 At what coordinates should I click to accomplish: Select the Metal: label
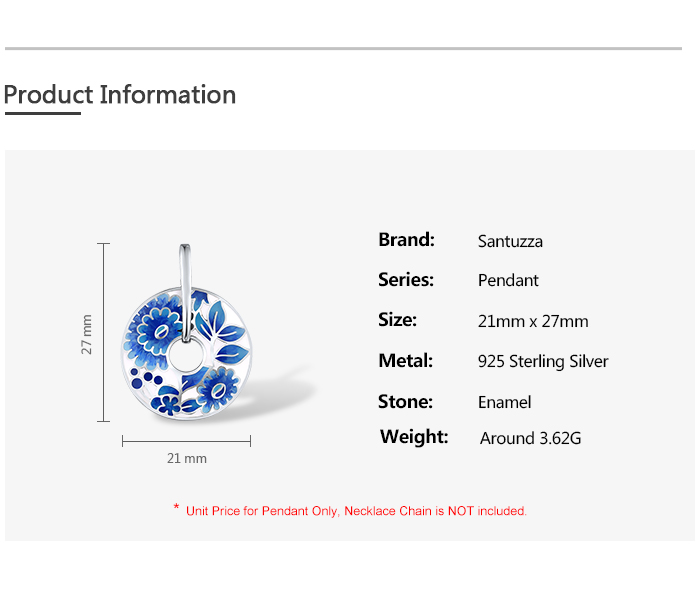(x=405, y=360)
